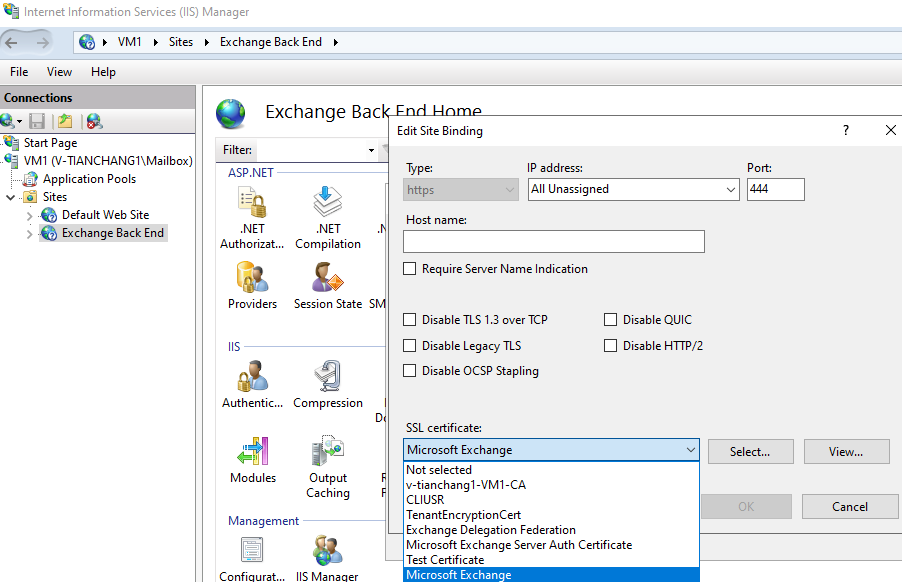The image size is (902, 582).
Task: Open the Filter dropdown arrow
Action: tap(372, 150)
